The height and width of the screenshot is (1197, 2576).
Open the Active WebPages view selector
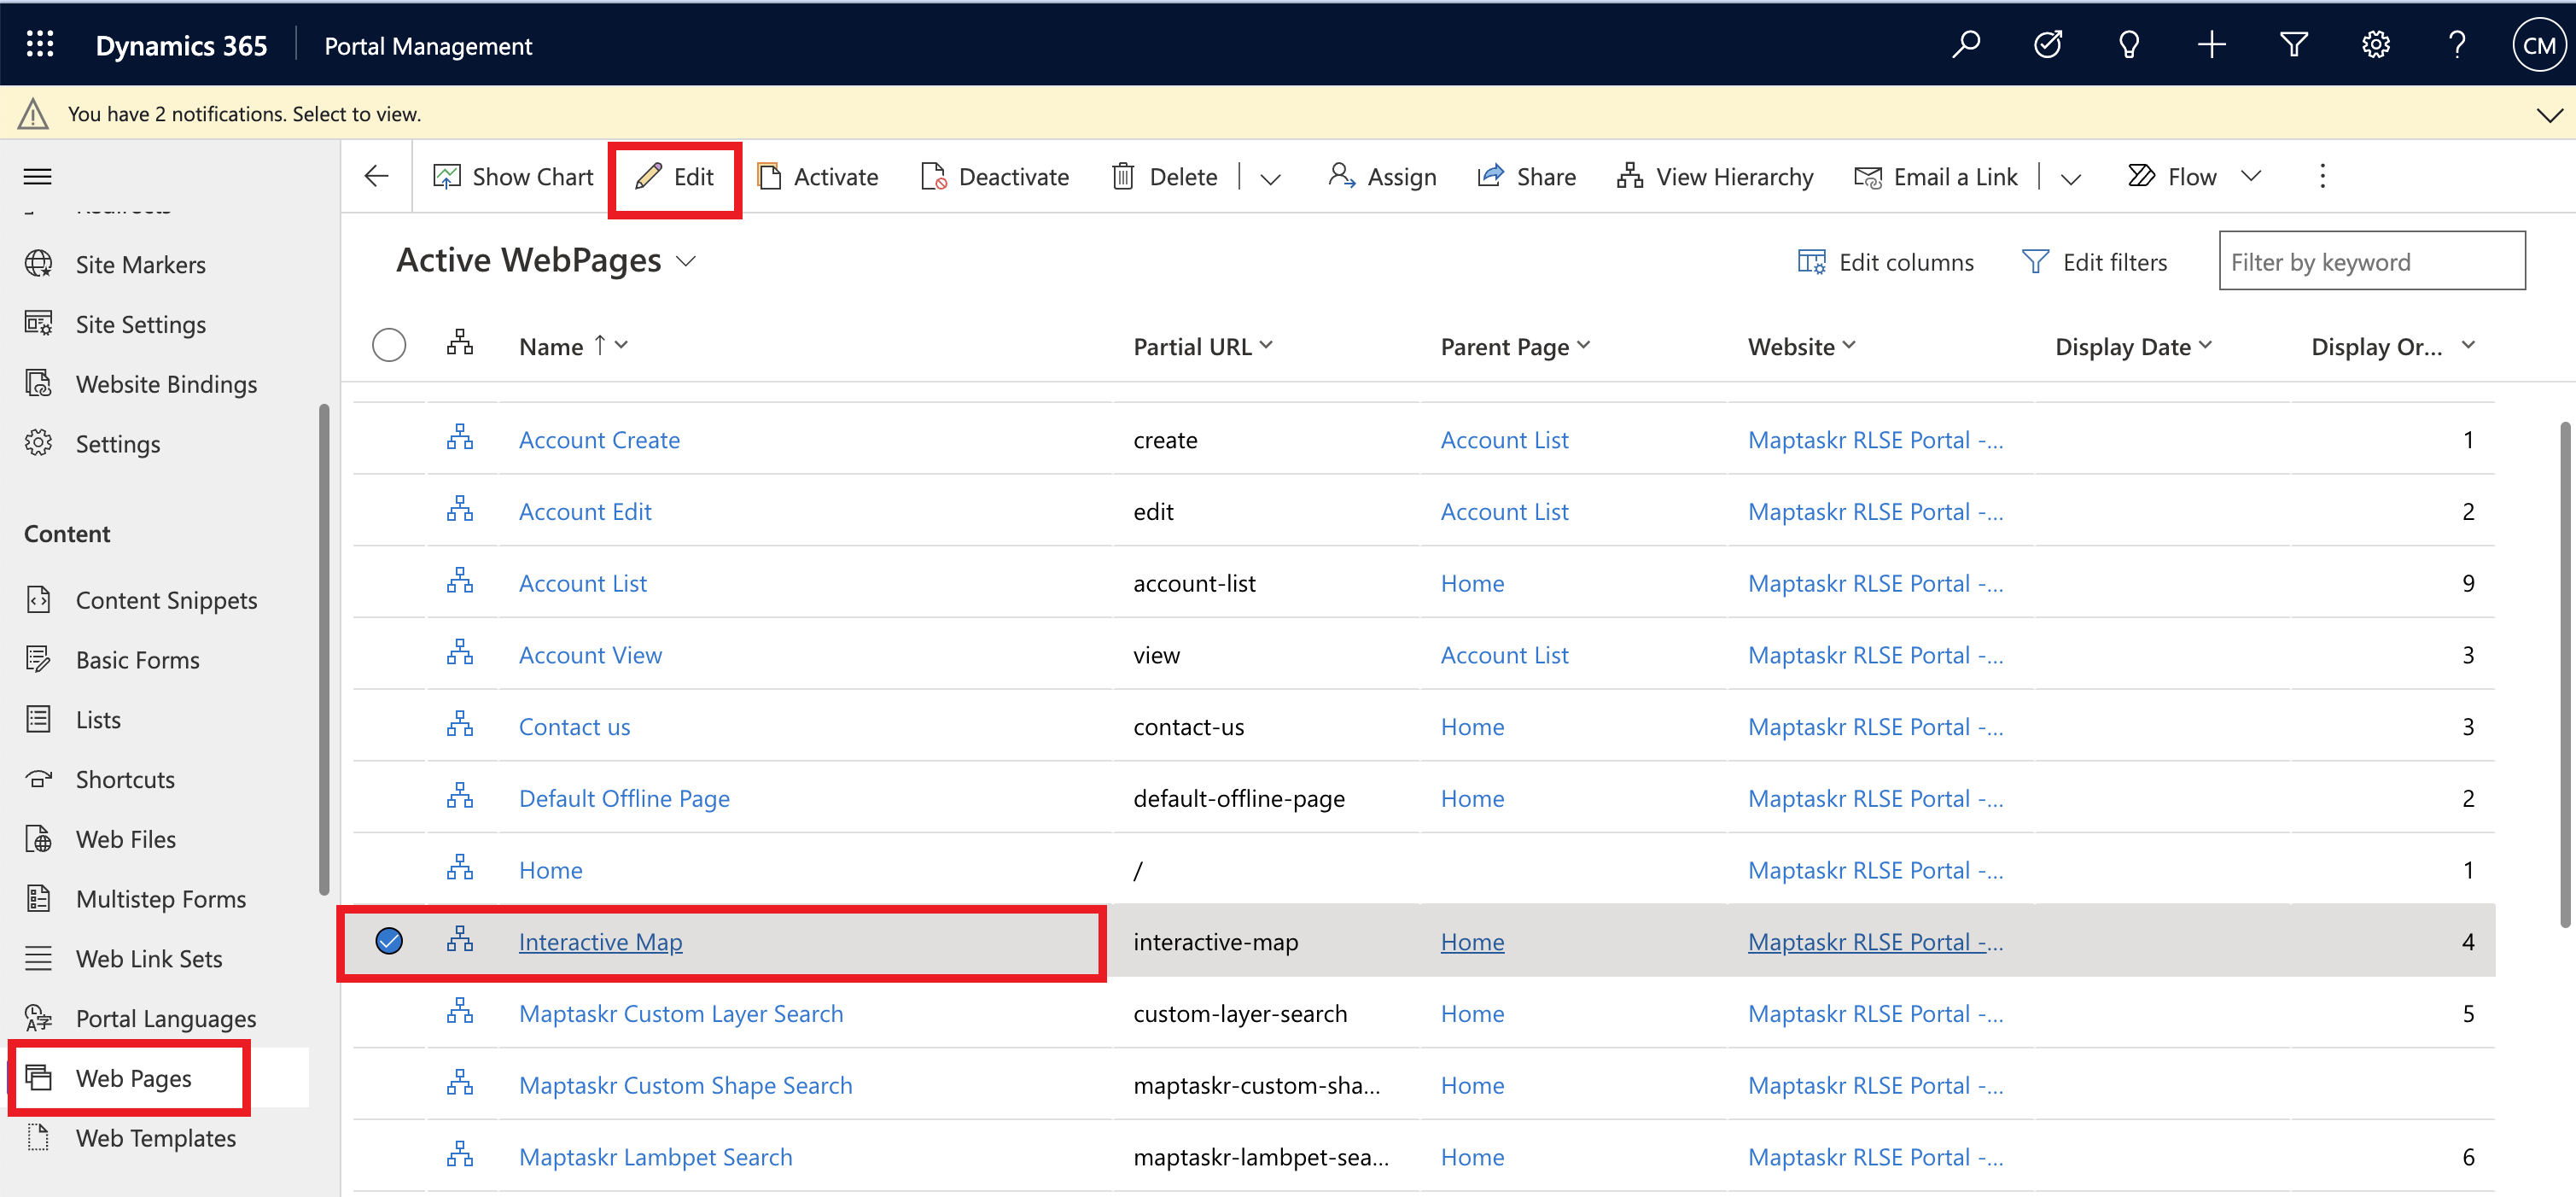[546, 260]
